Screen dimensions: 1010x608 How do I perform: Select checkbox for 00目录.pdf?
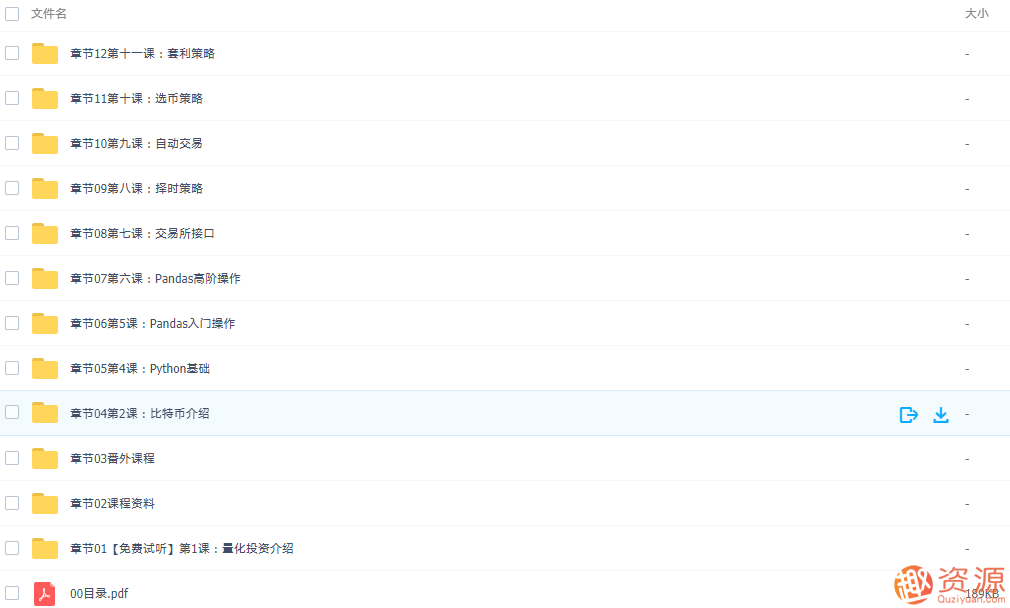12,593
